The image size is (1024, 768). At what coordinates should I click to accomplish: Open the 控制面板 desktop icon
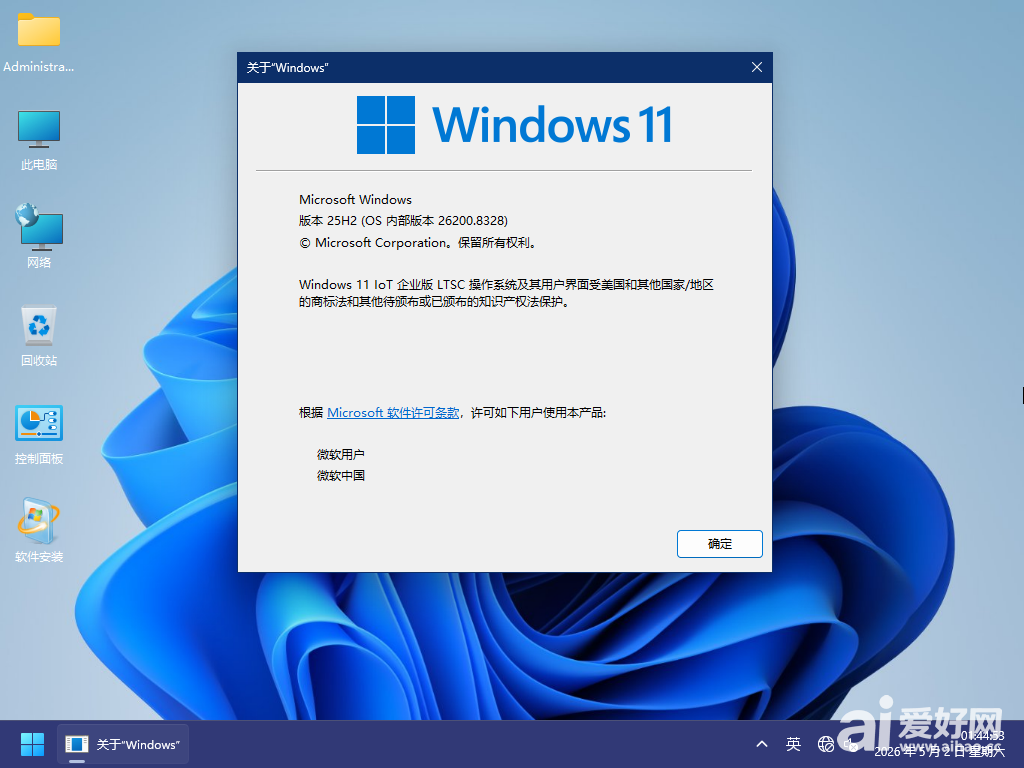39,434
